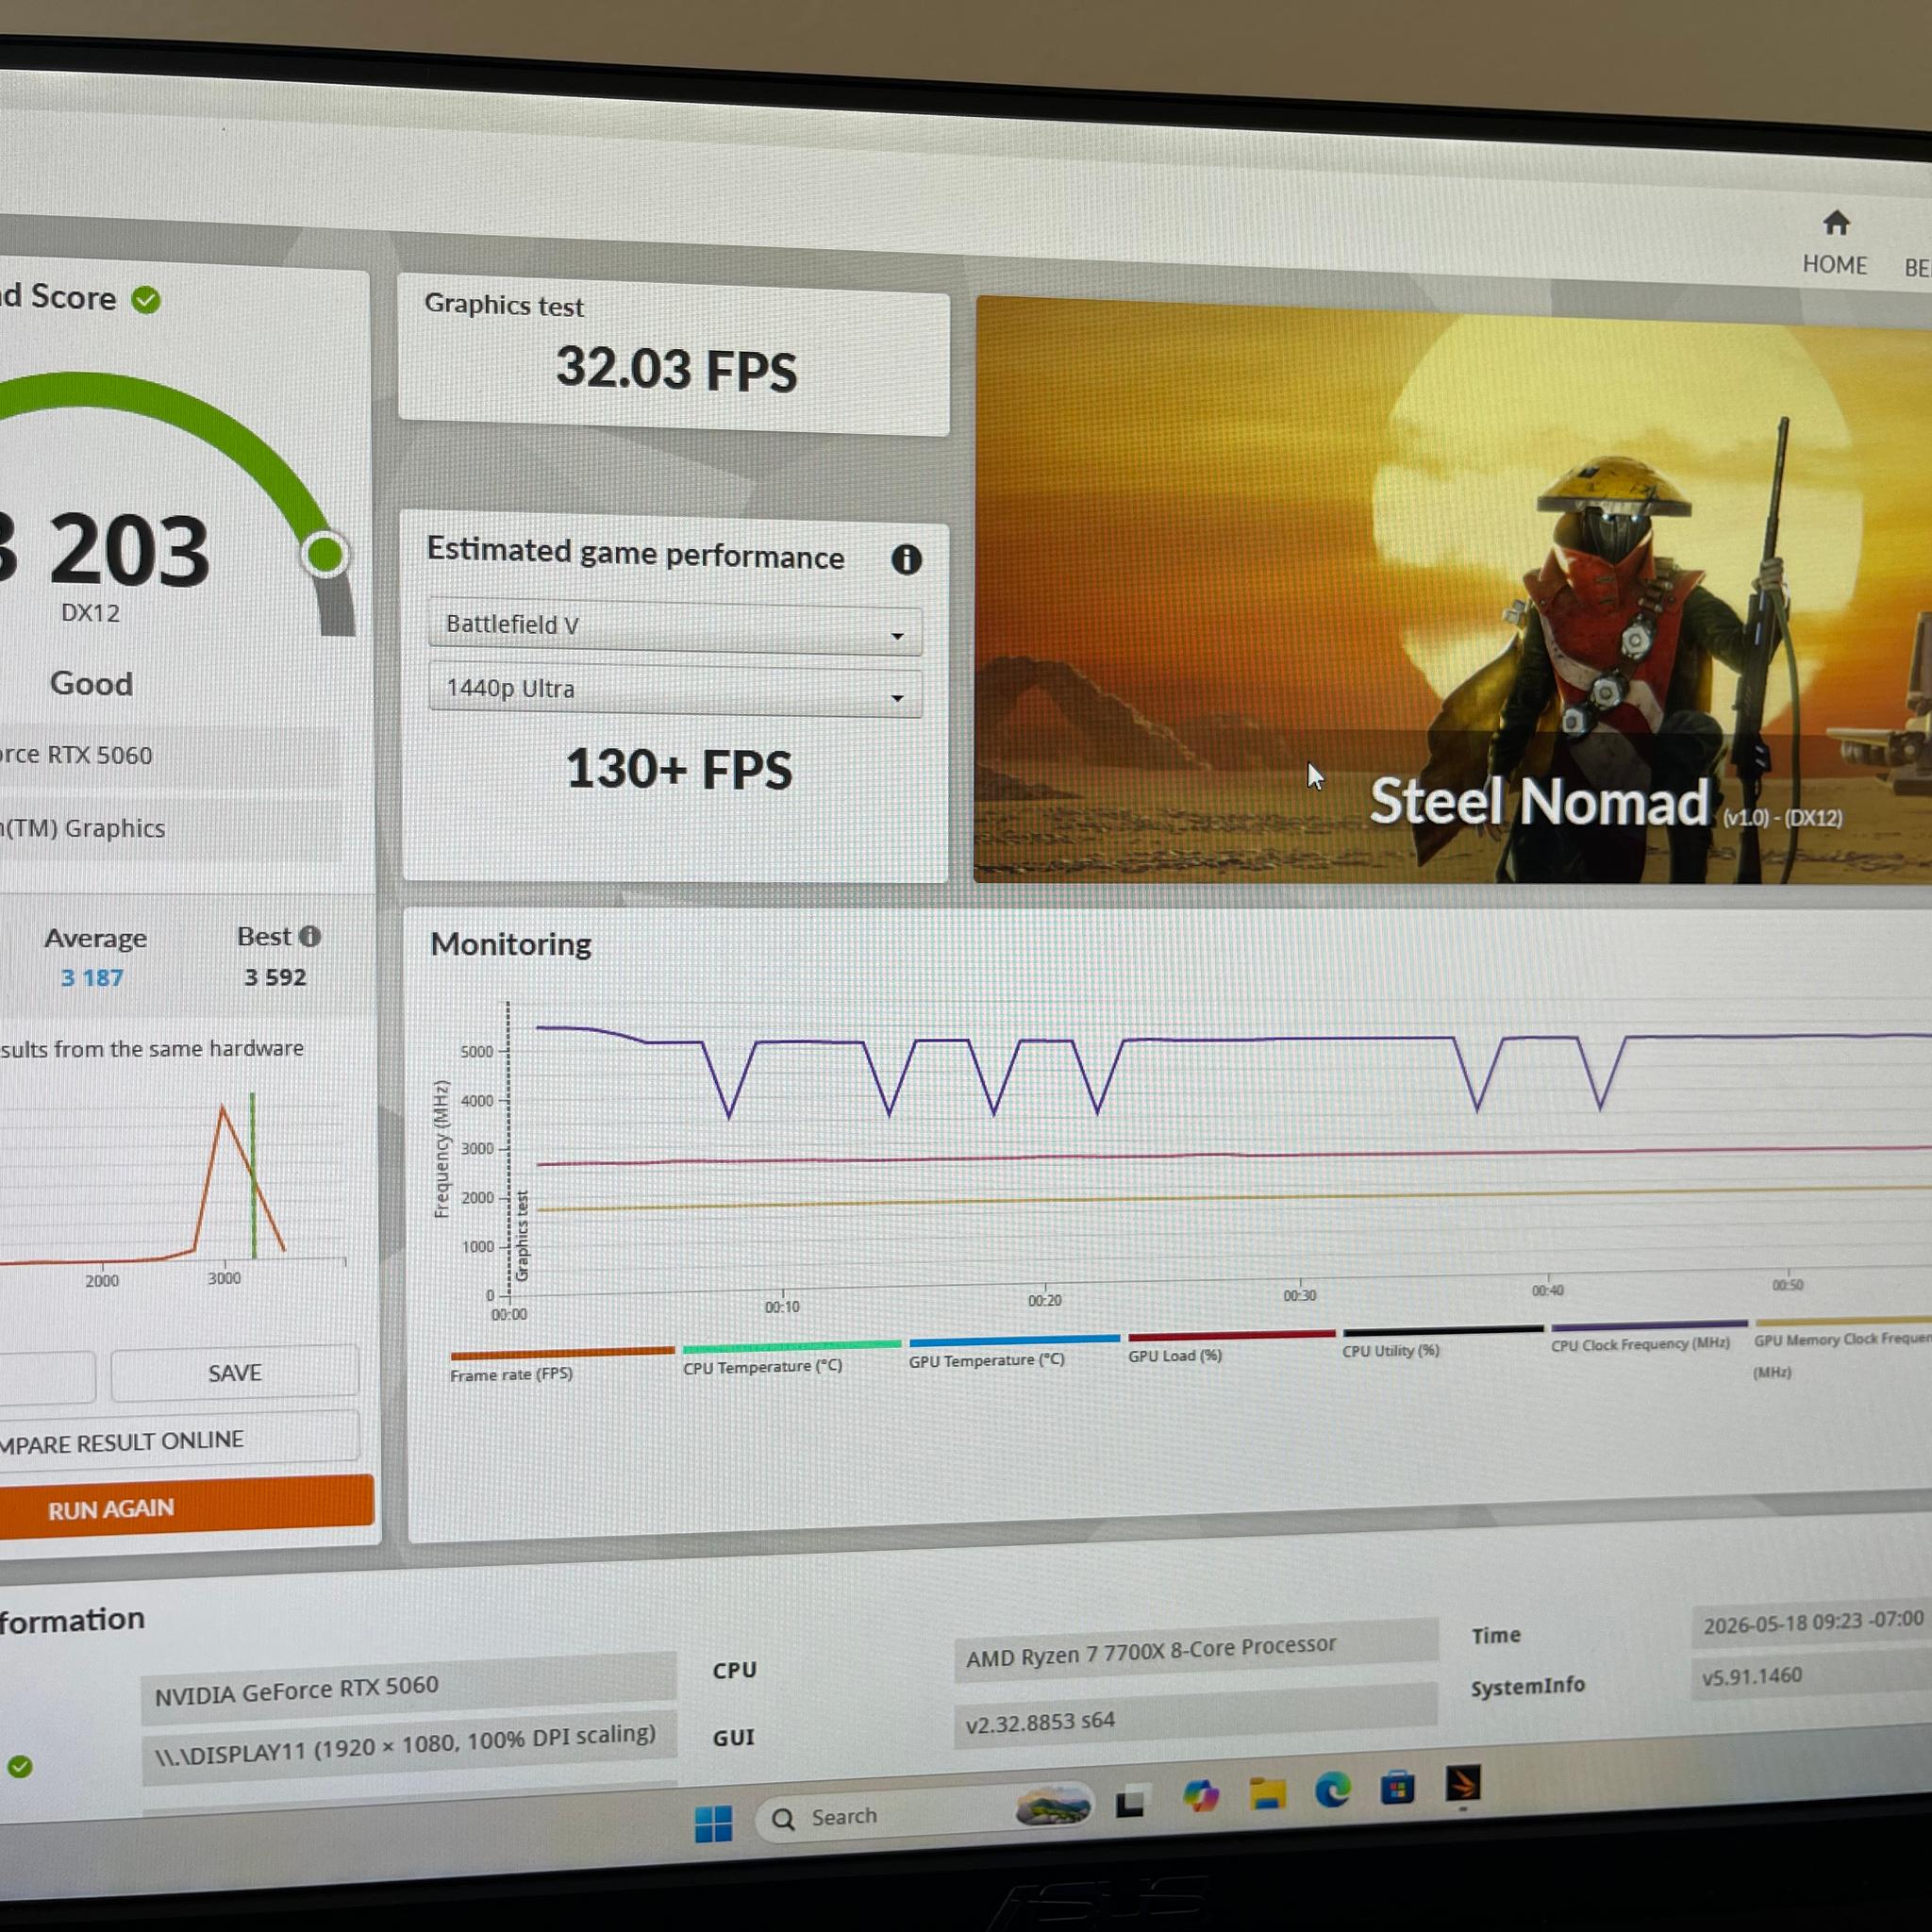1932x1932 pixels.
Task: Click the SAVE result button
Action: (235, 1373)
